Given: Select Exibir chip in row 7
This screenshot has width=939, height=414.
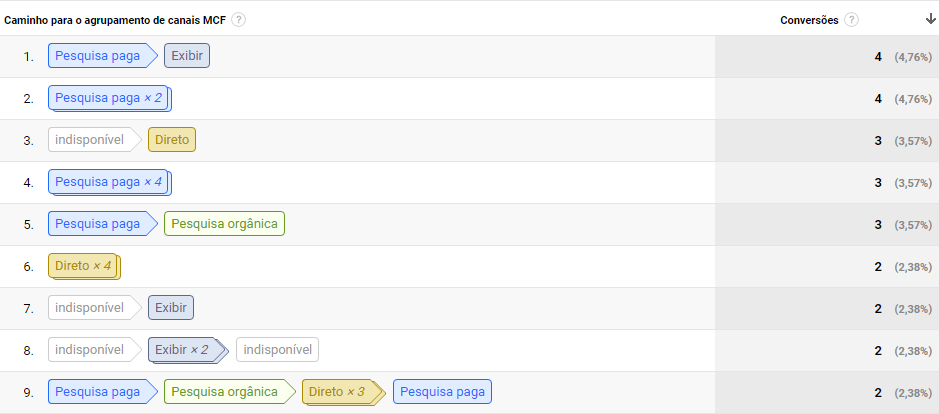Looking at the screenshot, I should (171, 307).
